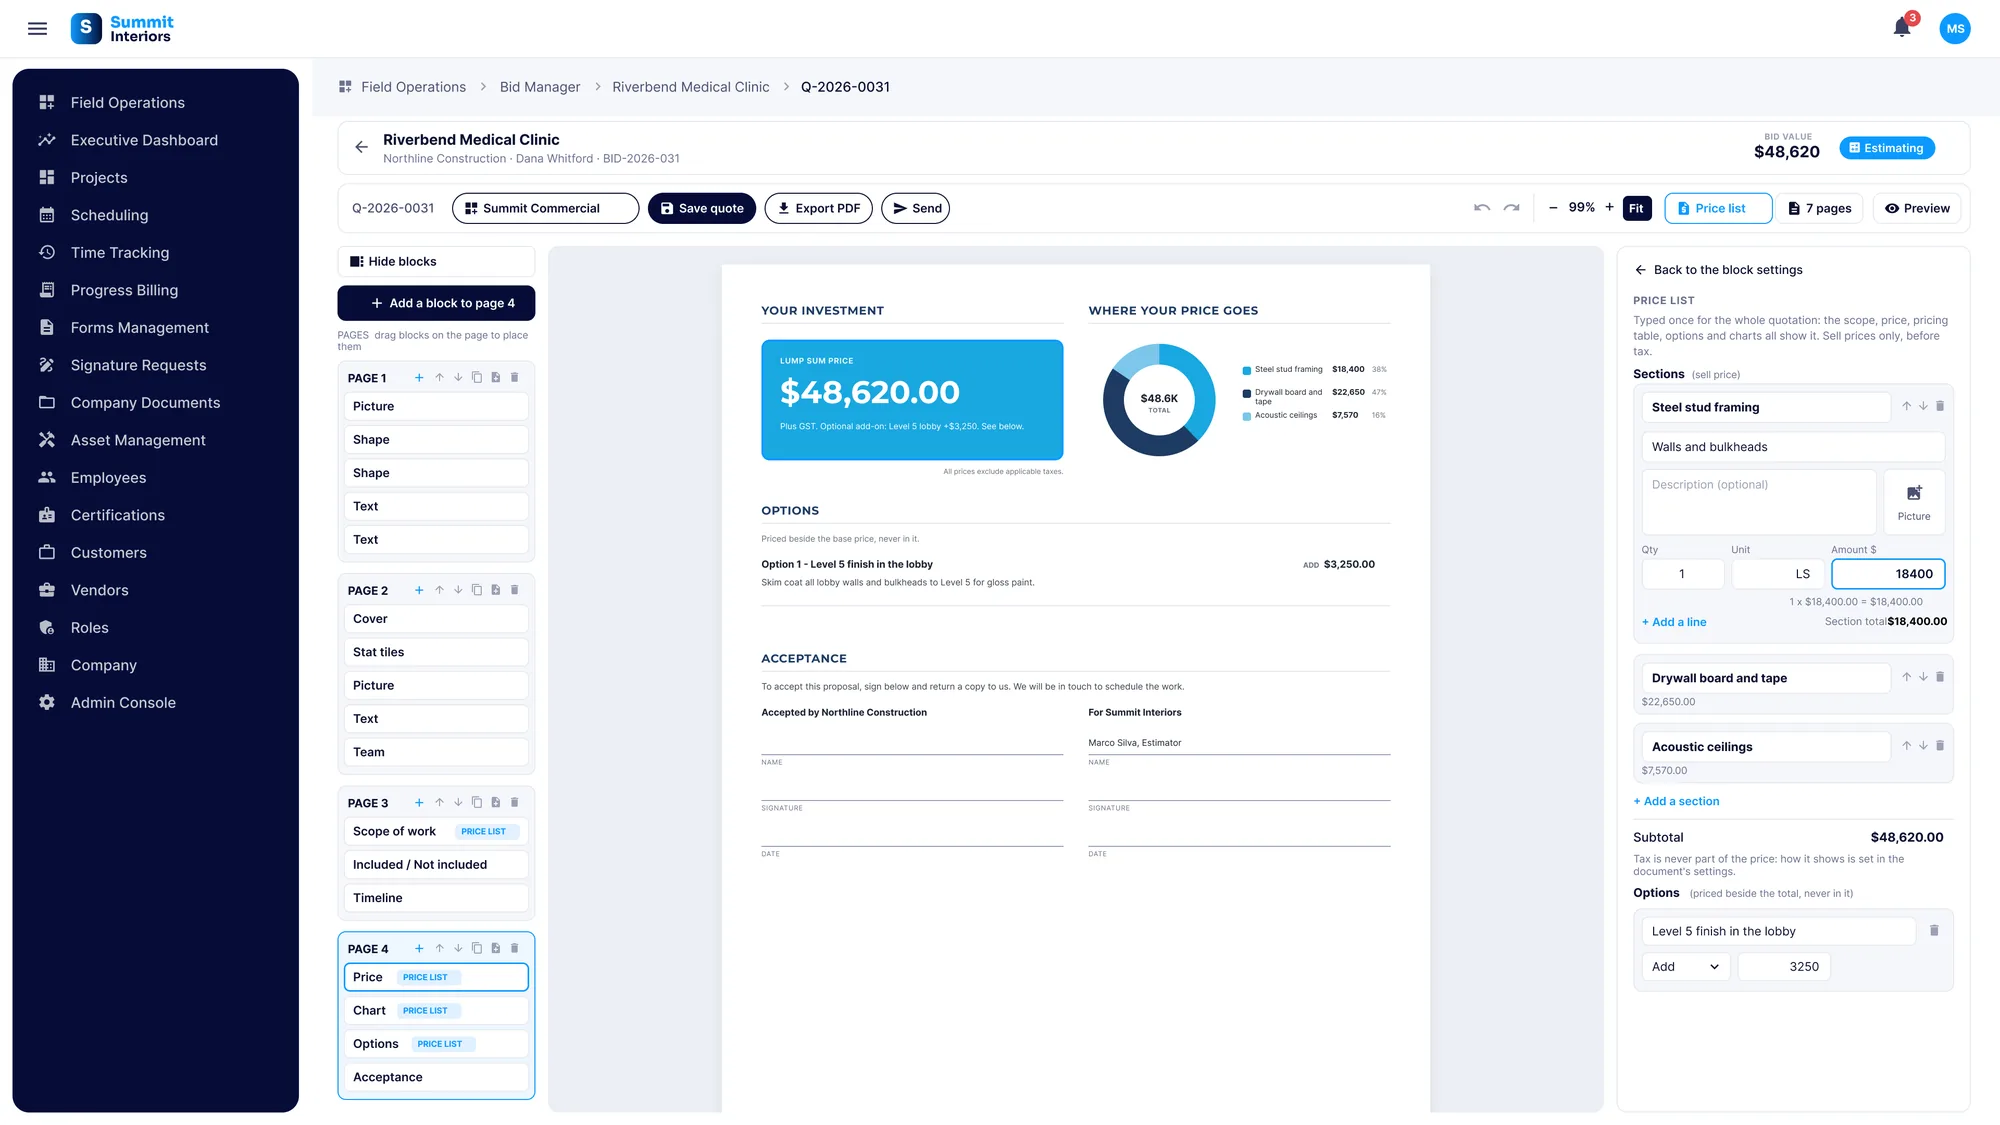Expand the Drywall board and tape section
The image size is (2000, 1125).
(x=1765, y=678)
